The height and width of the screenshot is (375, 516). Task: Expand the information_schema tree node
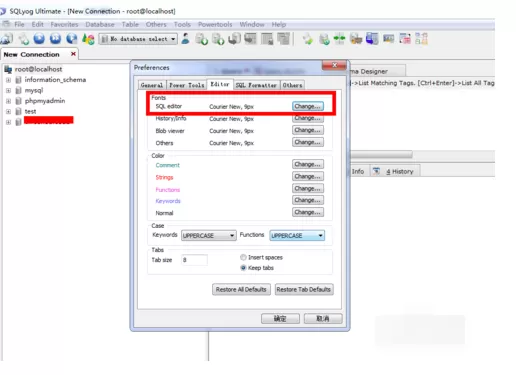pos(8,80)
